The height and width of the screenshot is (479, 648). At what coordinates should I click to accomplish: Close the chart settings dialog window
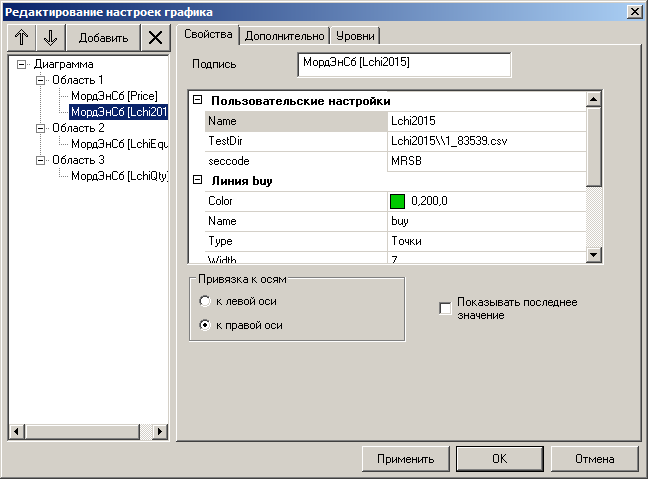633,10
